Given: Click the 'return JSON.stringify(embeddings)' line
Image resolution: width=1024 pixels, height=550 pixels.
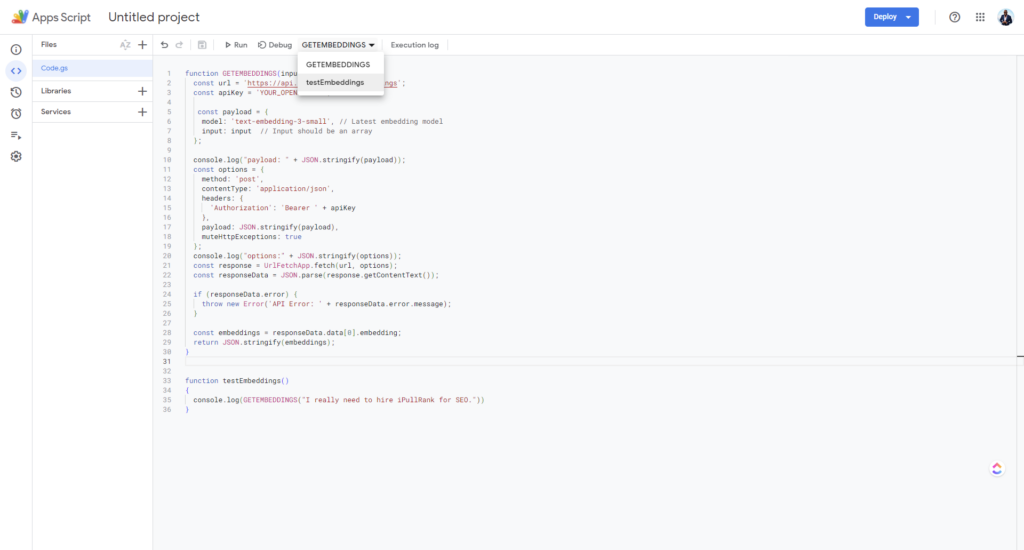Looking at the screenshot, I should pyautogui.click(x=264, y=342).
